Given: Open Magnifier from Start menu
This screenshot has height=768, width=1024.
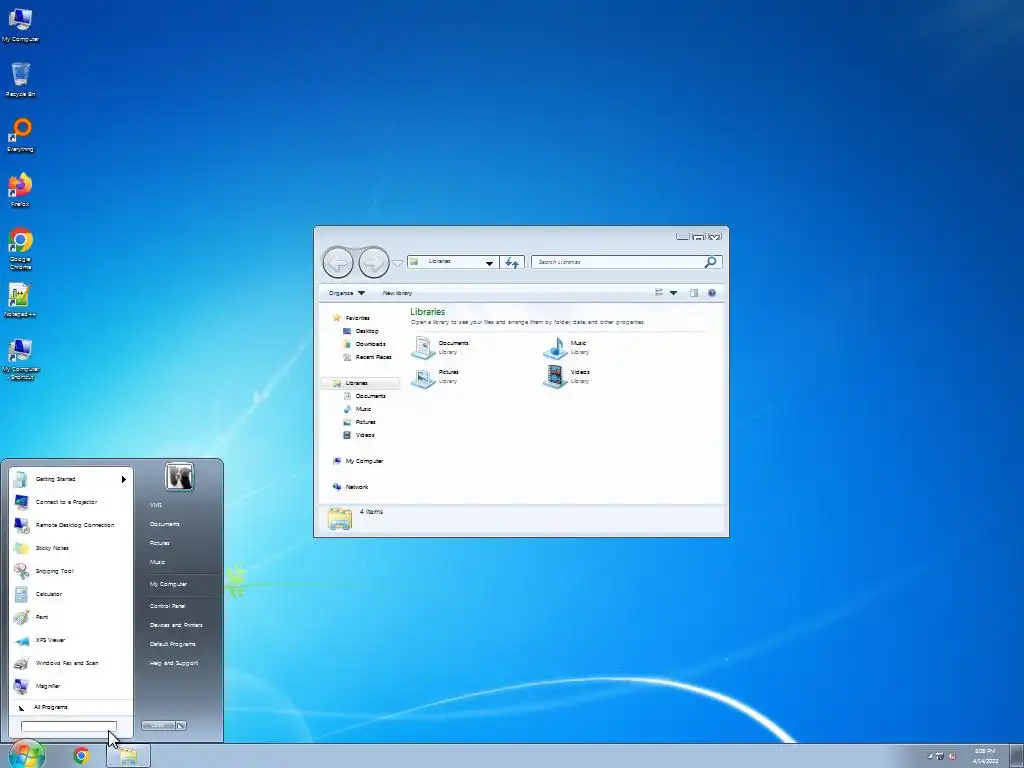Looking at the screenshot, I should pos(71,686).
